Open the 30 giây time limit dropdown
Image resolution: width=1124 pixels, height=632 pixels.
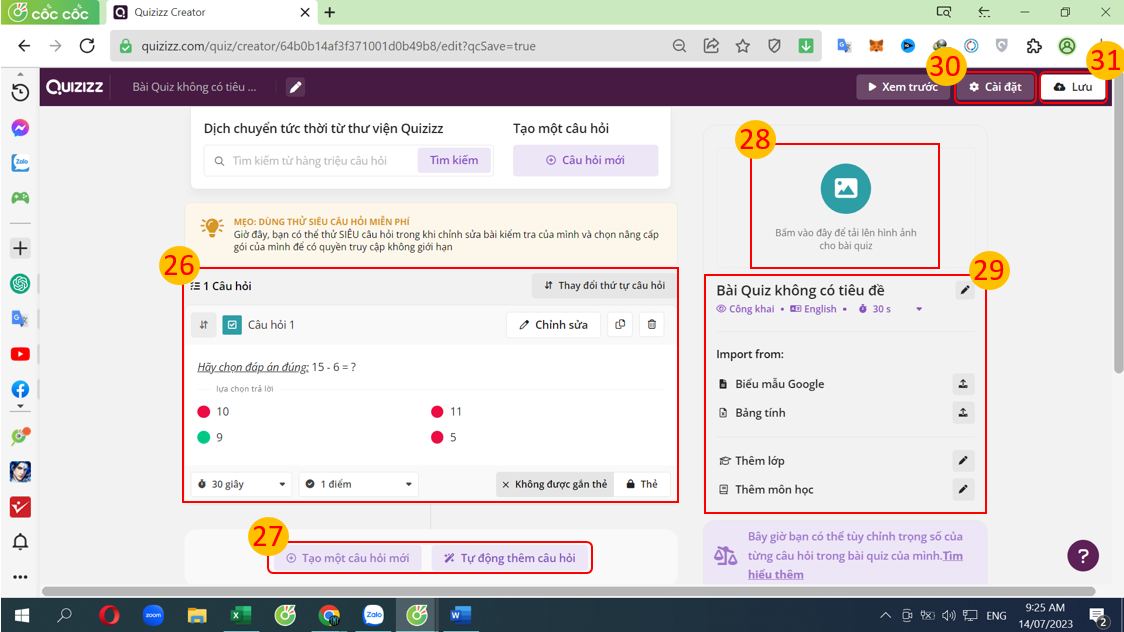click(242, 484)
